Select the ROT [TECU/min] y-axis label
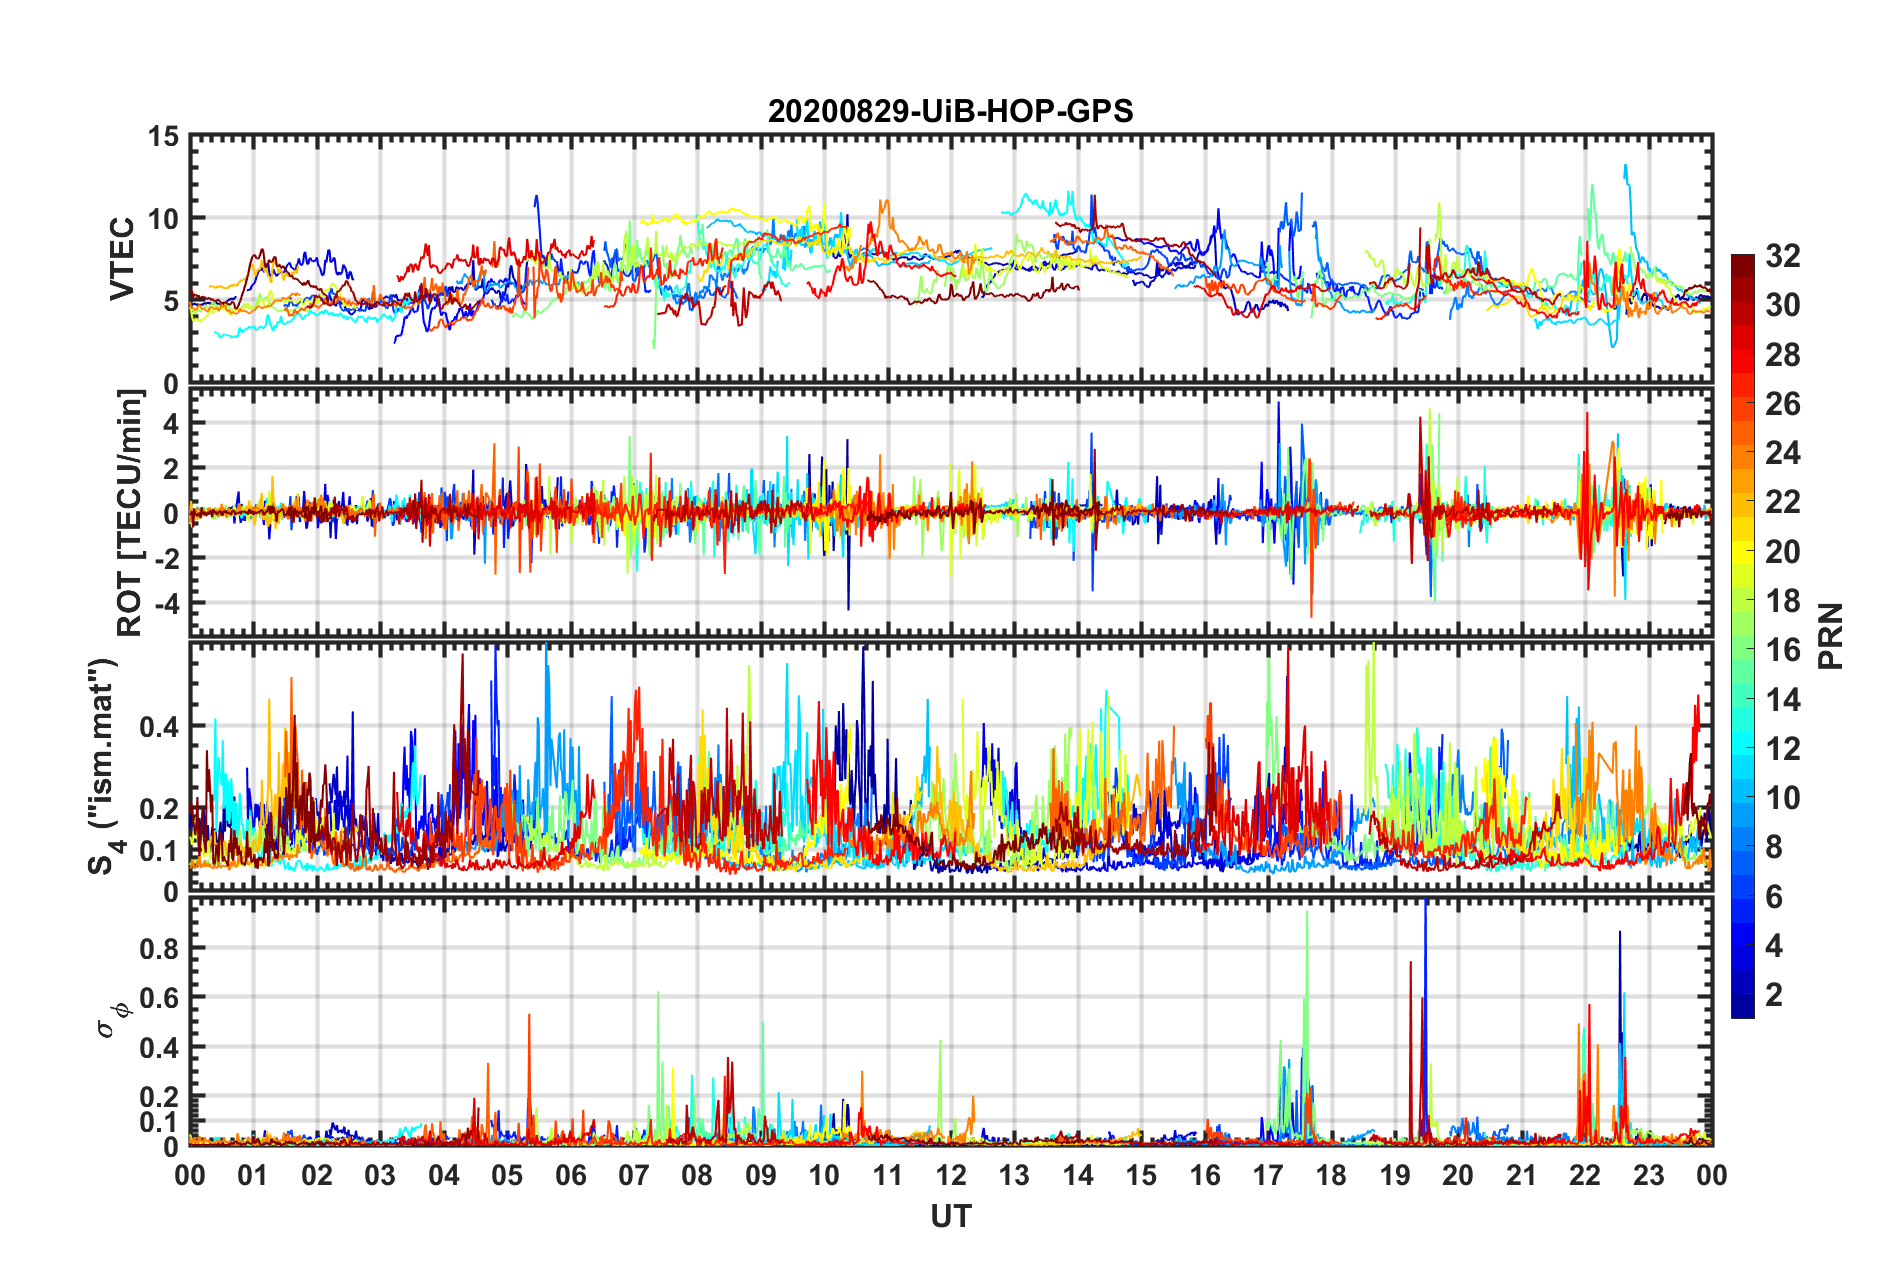This screenshot has height=1272, width=1902. (x=129, y=513)
